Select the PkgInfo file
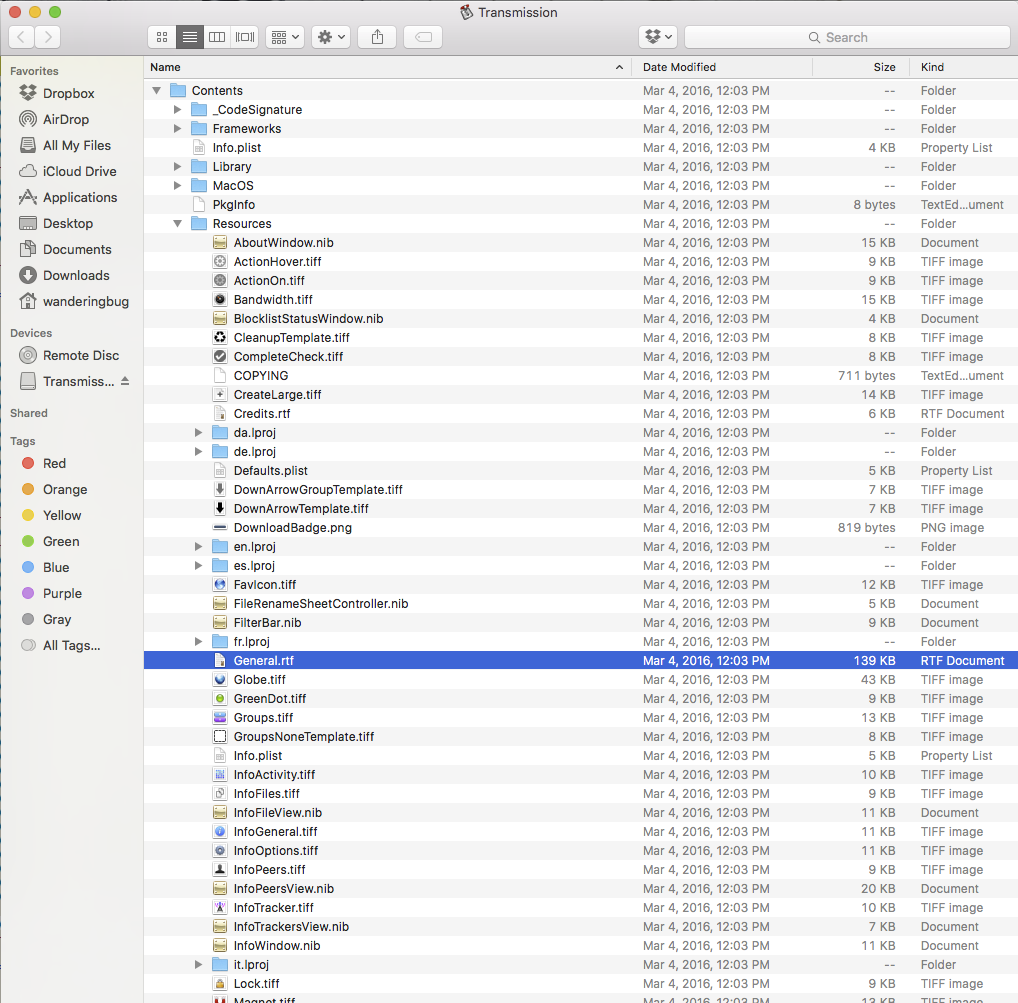 click(581, 204)
